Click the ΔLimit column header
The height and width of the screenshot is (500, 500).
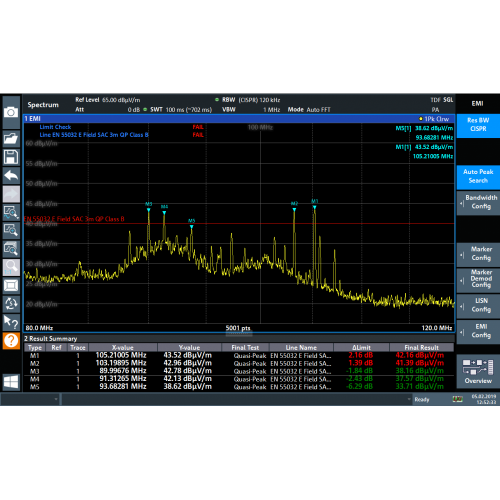361,347
